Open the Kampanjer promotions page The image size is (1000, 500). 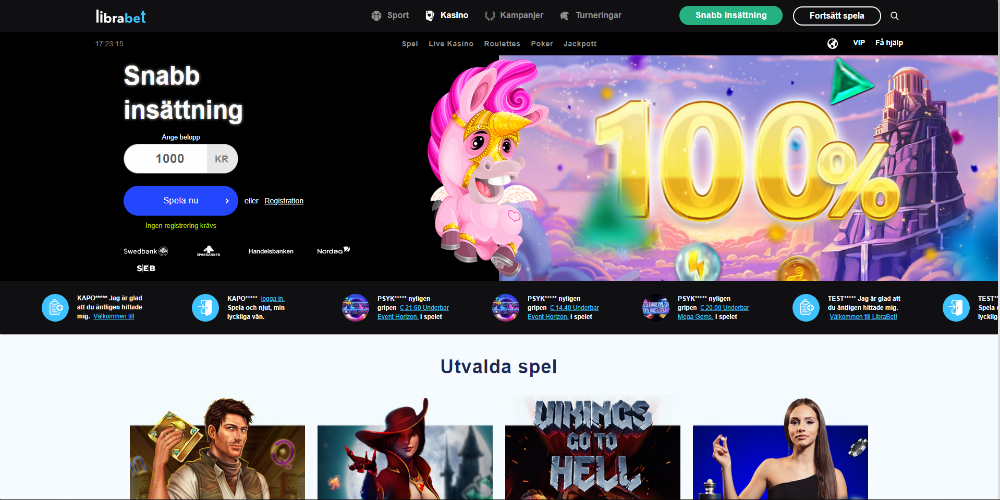coord(514,15)
